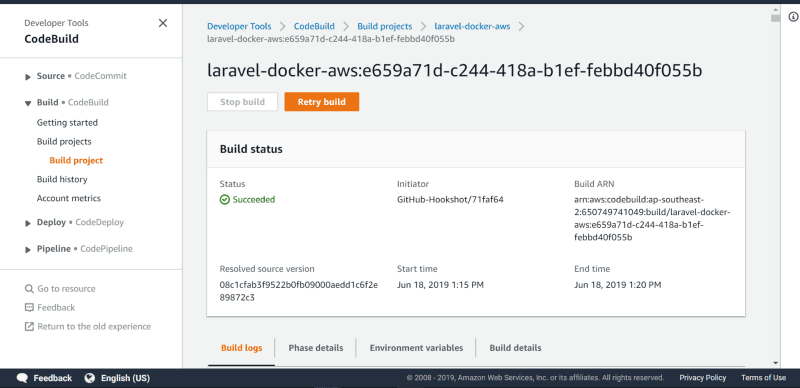Open the Environment variables tab
This screenshot has height=388, width=800.
(x=416, y=348)
